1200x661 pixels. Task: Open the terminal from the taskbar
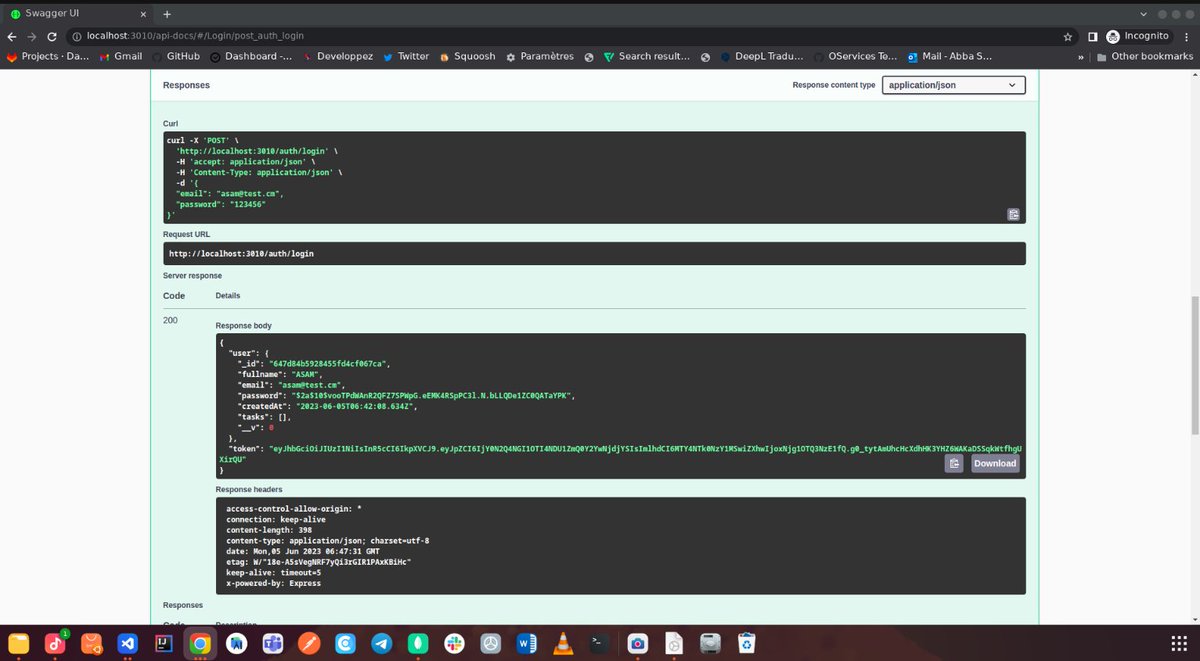[599, 643]
